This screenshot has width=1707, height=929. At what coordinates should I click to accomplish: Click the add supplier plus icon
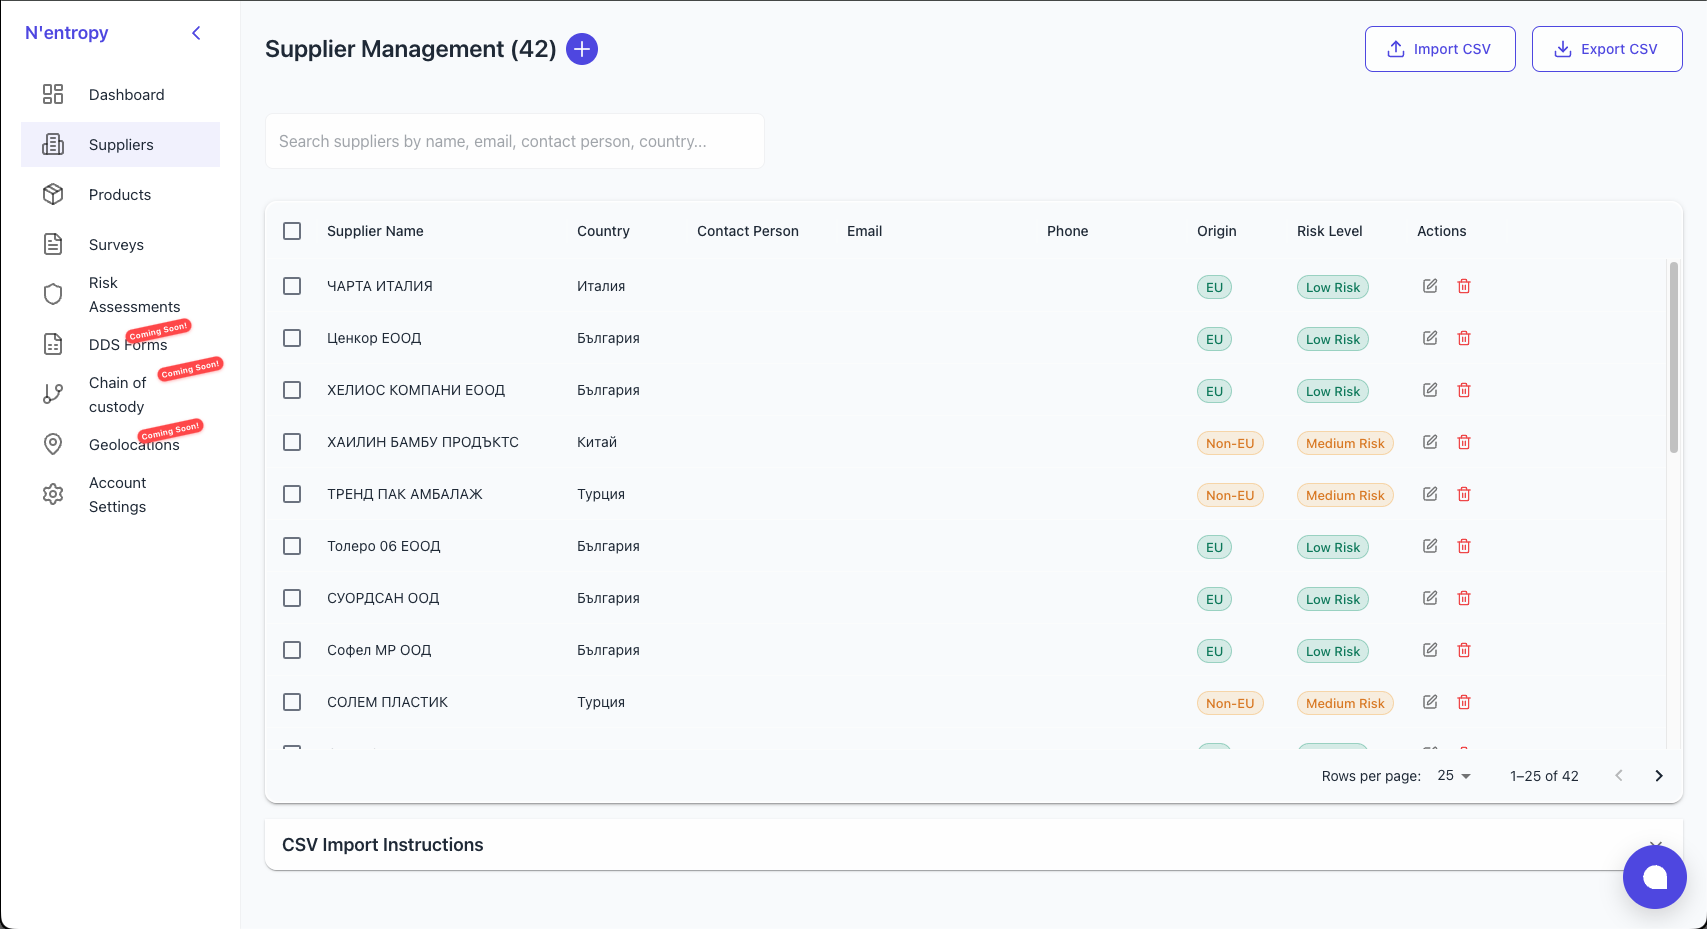(582, 49)
